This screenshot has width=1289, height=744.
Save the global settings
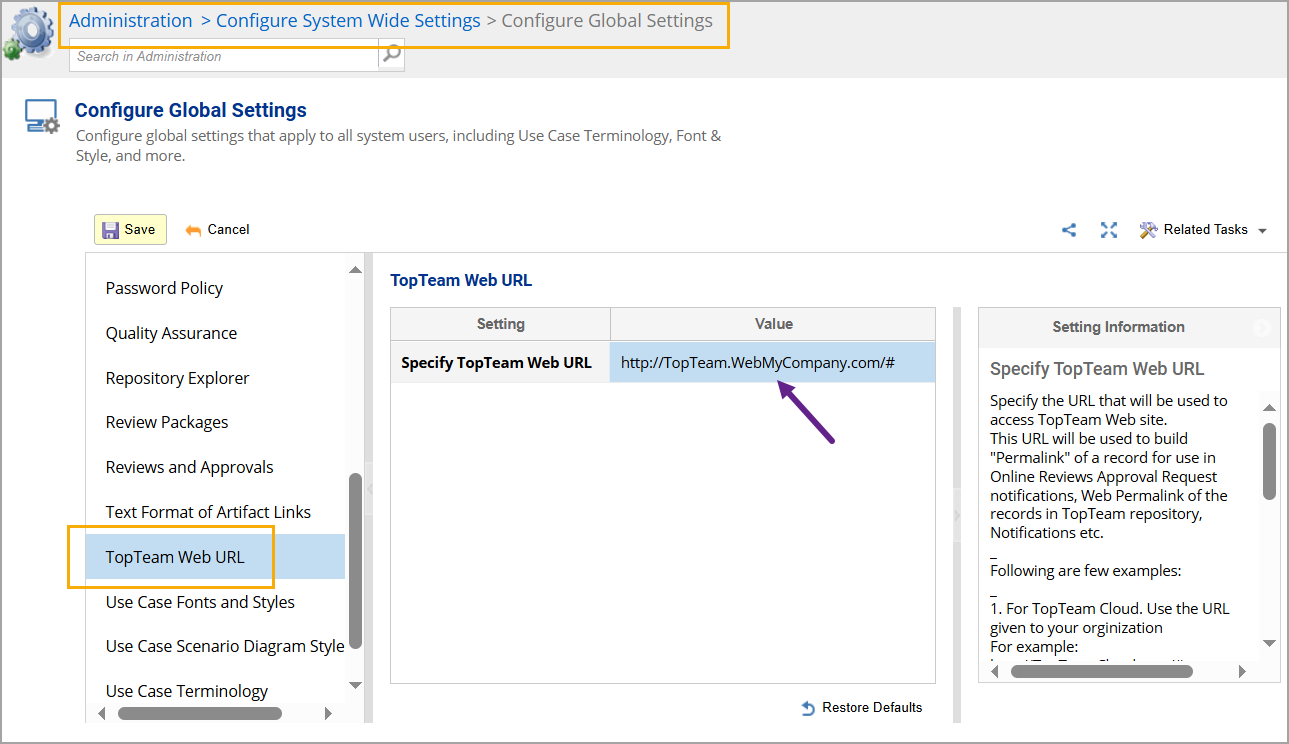[x=130, y=229]
